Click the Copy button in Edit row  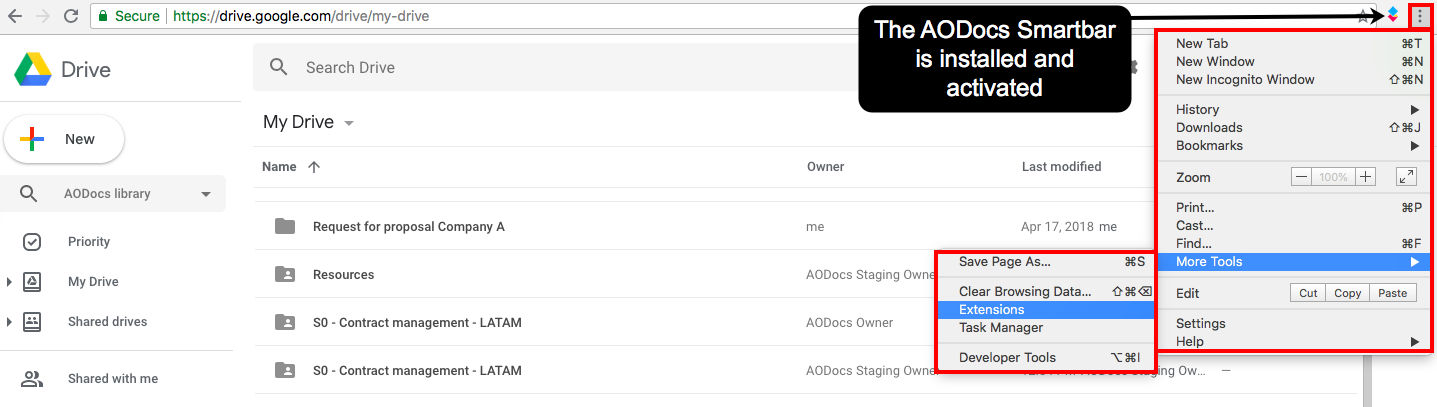click(1347, 293)
